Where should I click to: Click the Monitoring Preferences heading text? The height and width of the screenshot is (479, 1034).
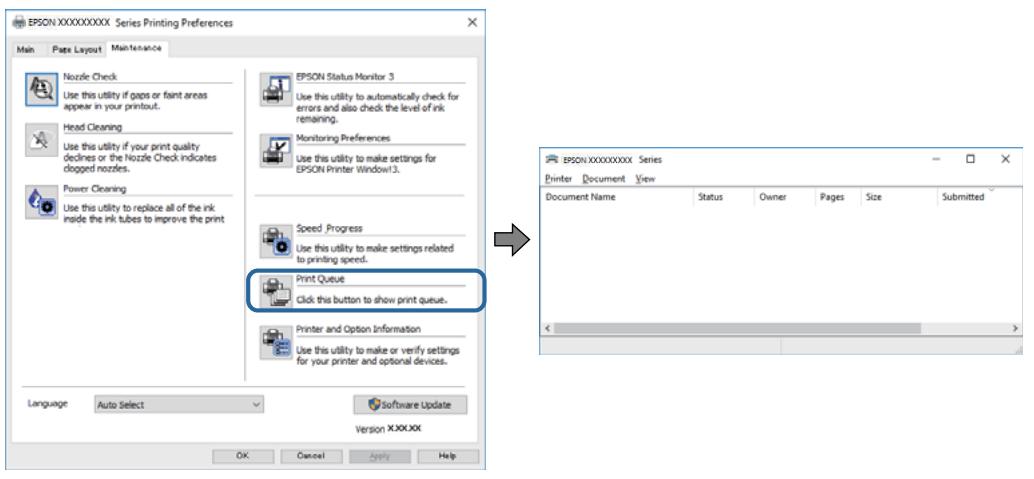click(x=343, y=138)
